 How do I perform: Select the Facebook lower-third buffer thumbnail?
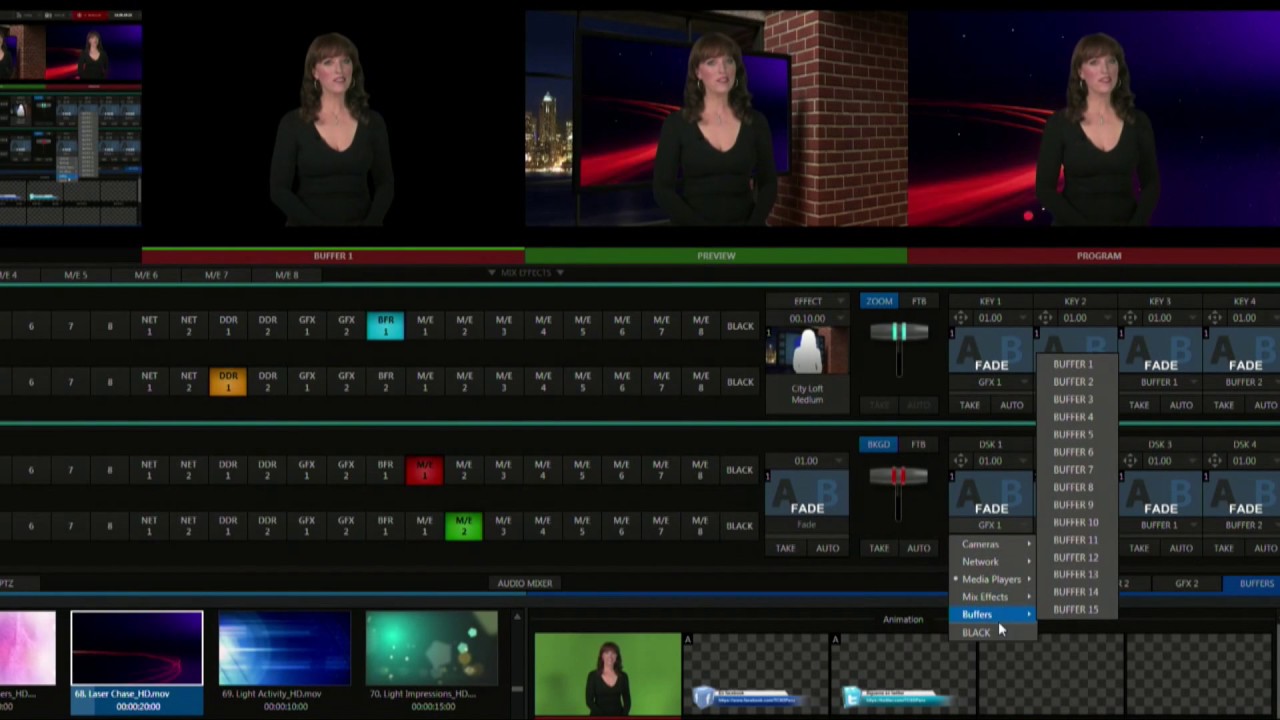755,675
